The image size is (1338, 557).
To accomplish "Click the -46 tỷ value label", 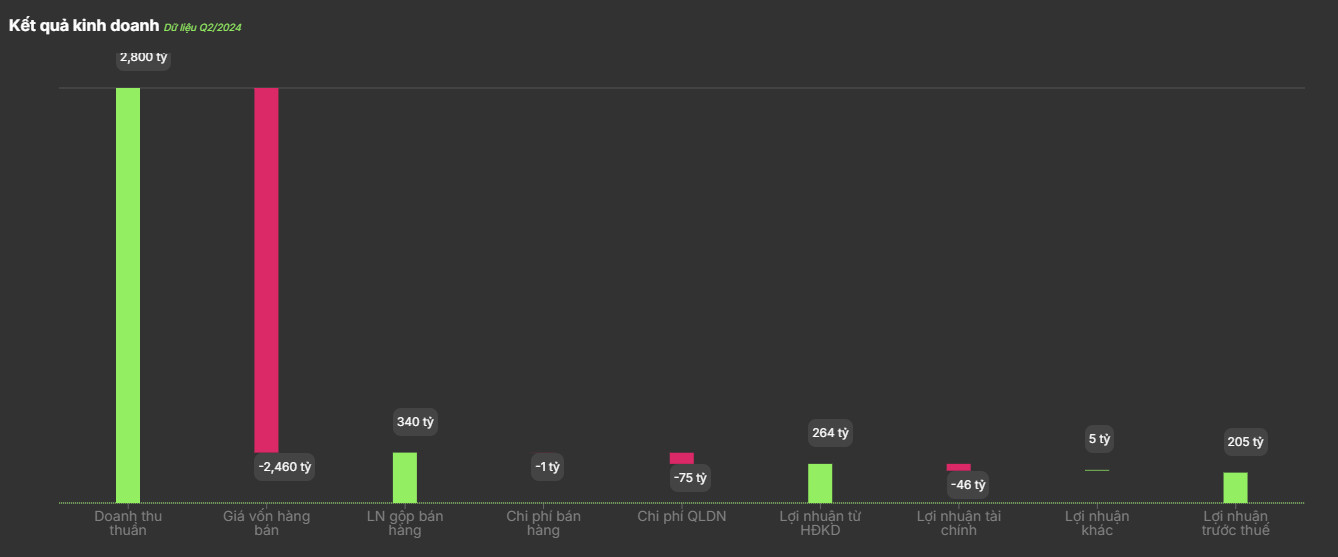I will coord(968,485).
